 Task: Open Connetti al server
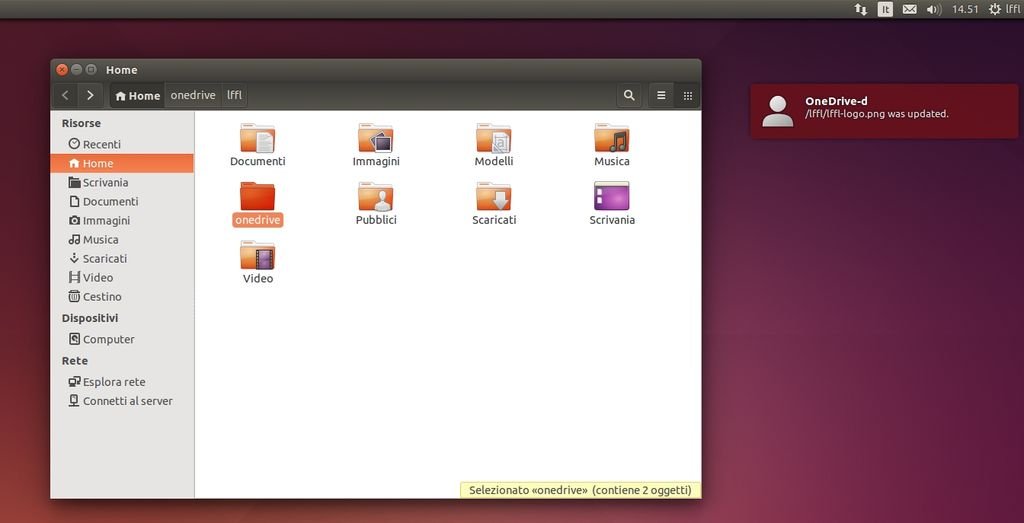[x=127, y=401]
